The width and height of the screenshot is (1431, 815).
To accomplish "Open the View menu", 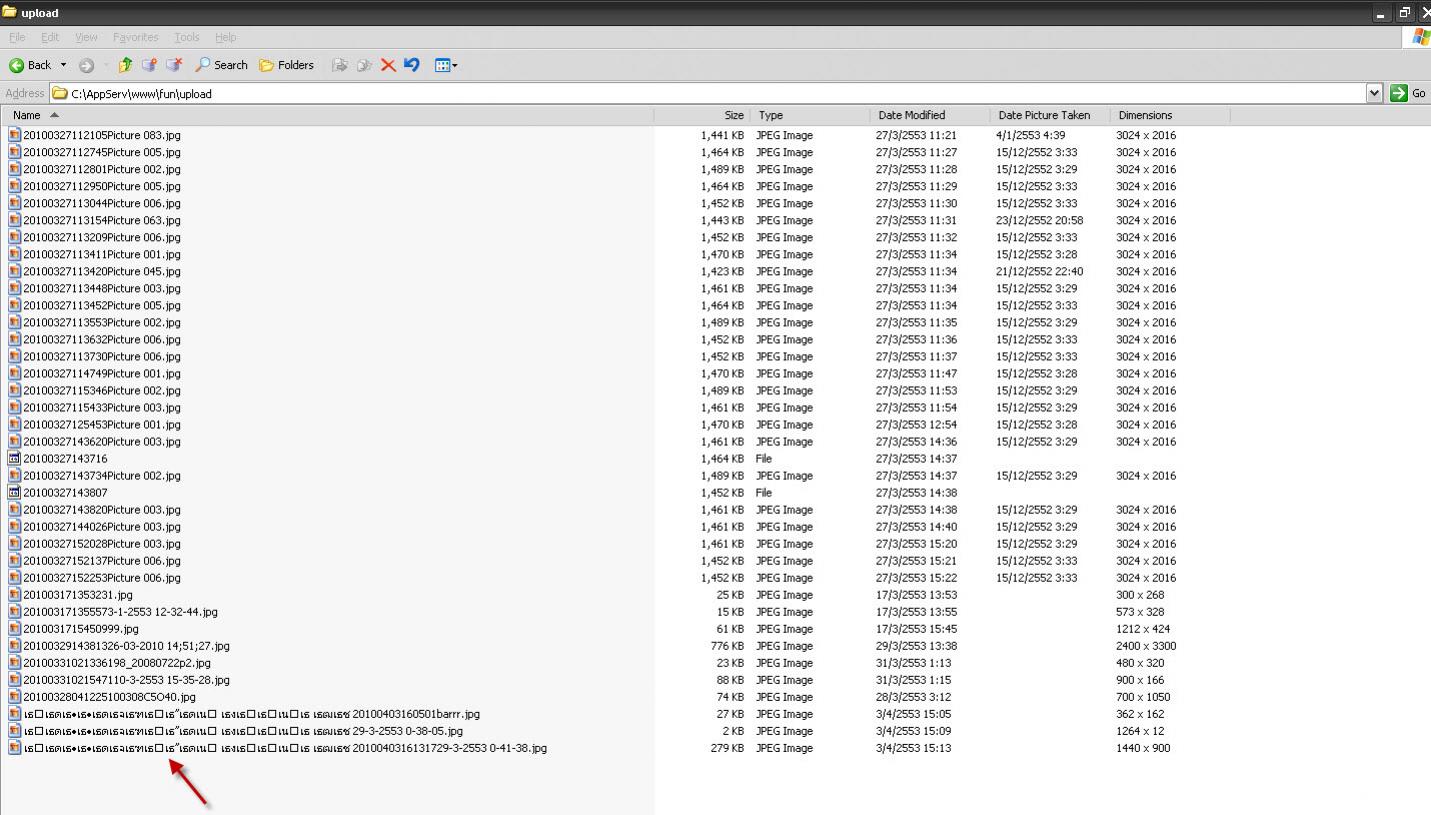I will click(86, 37).
